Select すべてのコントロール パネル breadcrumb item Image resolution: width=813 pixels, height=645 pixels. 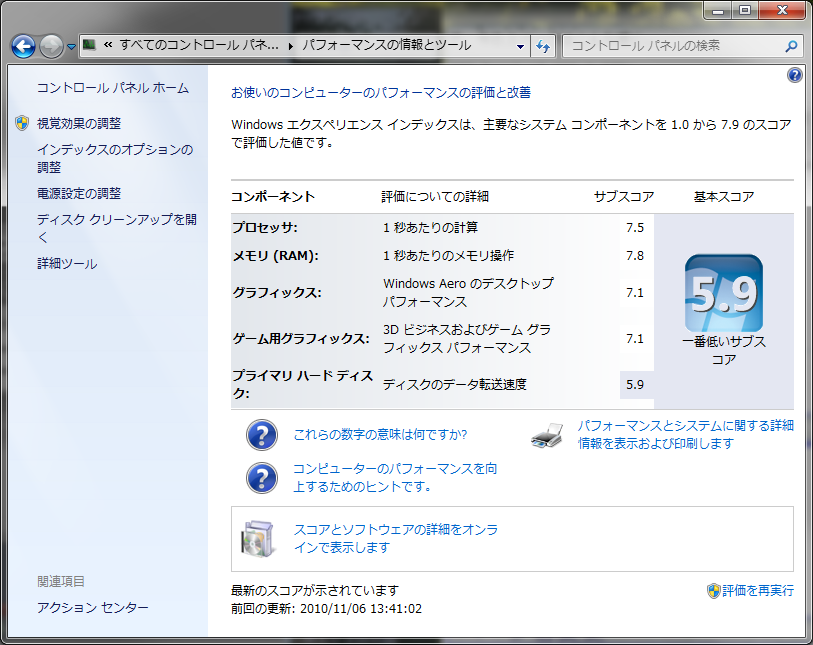click(198, 46)
